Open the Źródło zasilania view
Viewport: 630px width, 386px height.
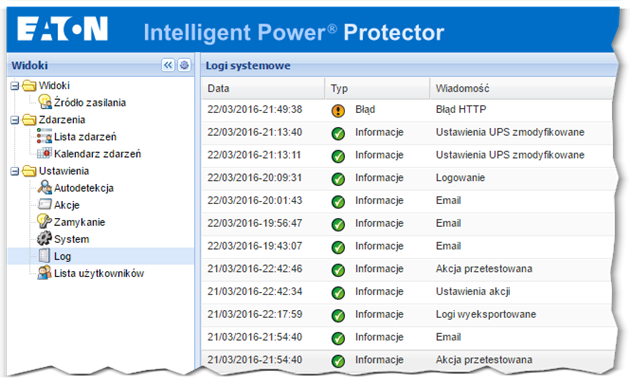[90, 103]
